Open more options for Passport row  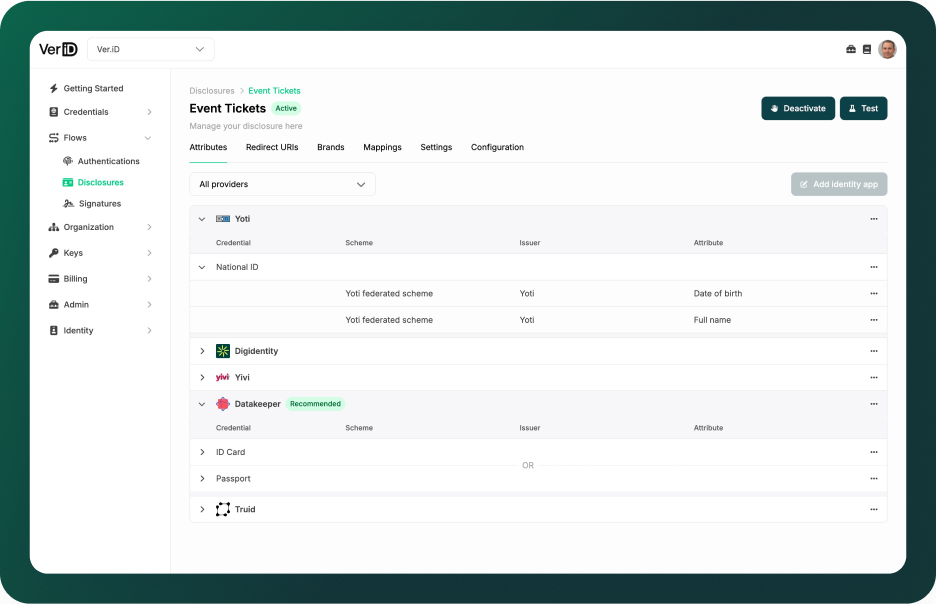pyautogui.click(x=873, y=479)
